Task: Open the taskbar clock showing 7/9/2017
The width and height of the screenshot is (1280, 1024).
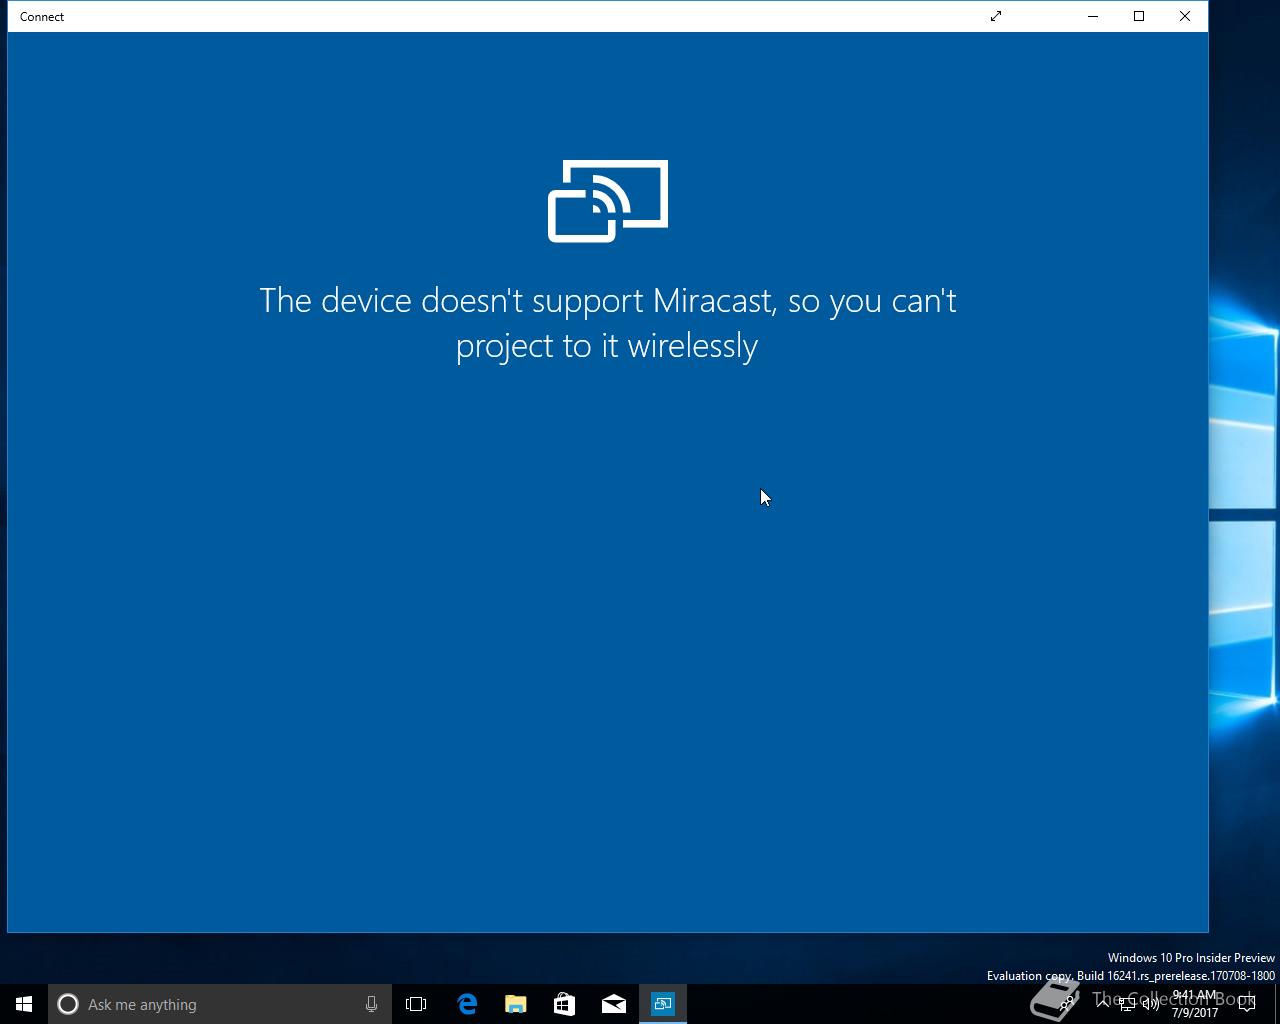Action: [x=1195, y=1004]
